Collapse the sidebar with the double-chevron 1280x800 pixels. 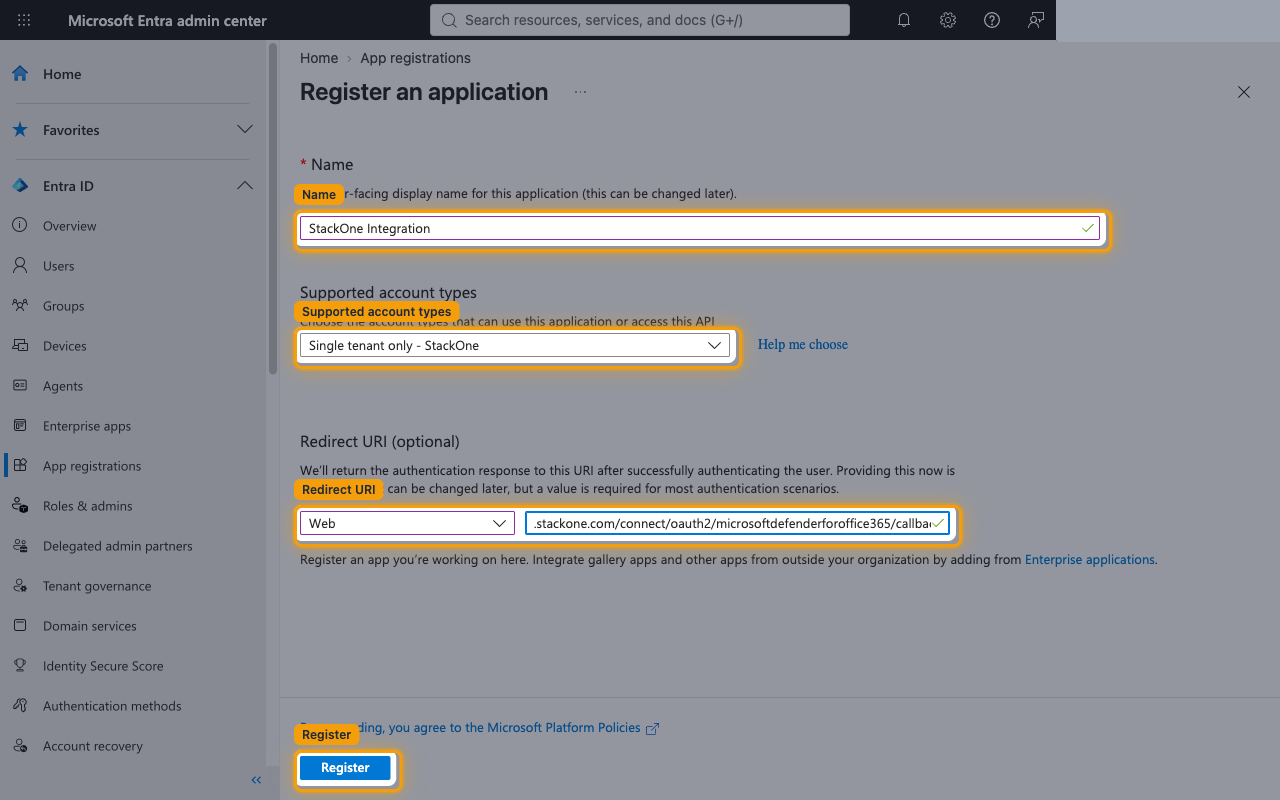point(256,780)
